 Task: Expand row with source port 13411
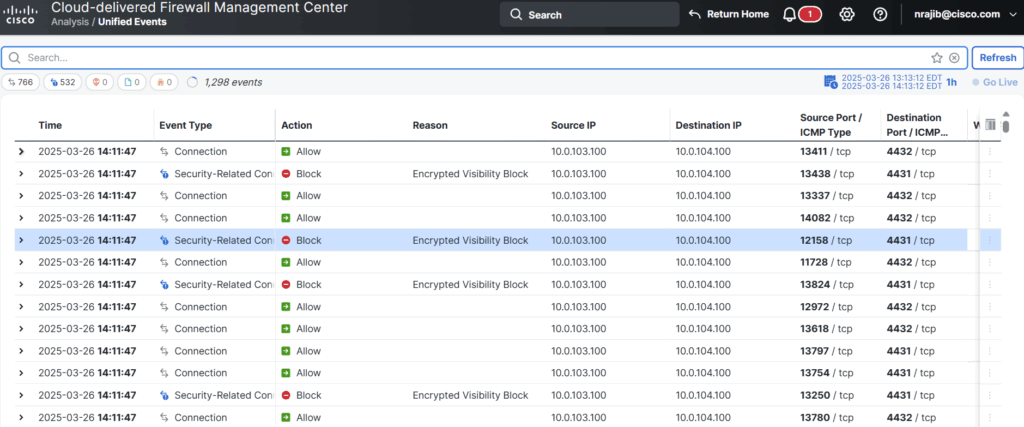(x=21, y=151)
